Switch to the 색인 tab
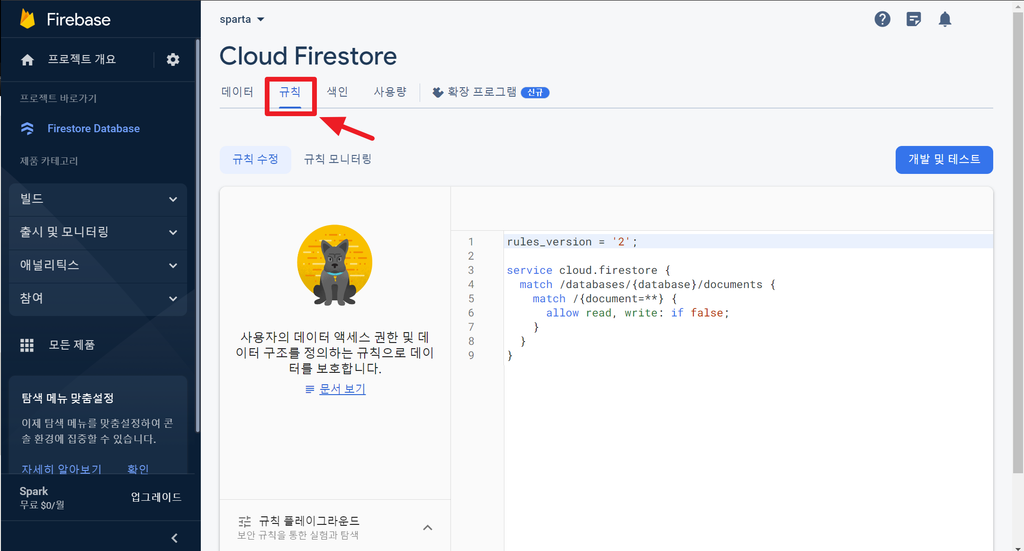1024x551 pixels. [x=337, y=92]
